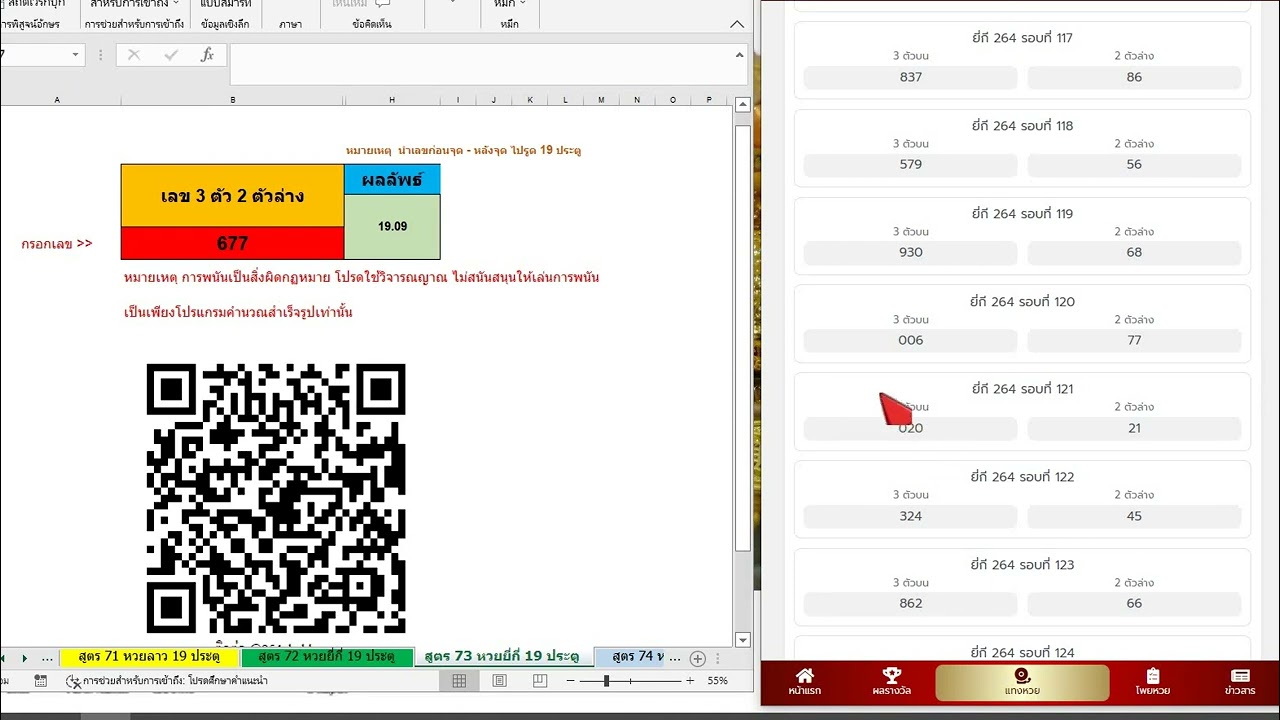Click the sheet tab next arrow
1280x720 pixels.
[x=25, y=658]
